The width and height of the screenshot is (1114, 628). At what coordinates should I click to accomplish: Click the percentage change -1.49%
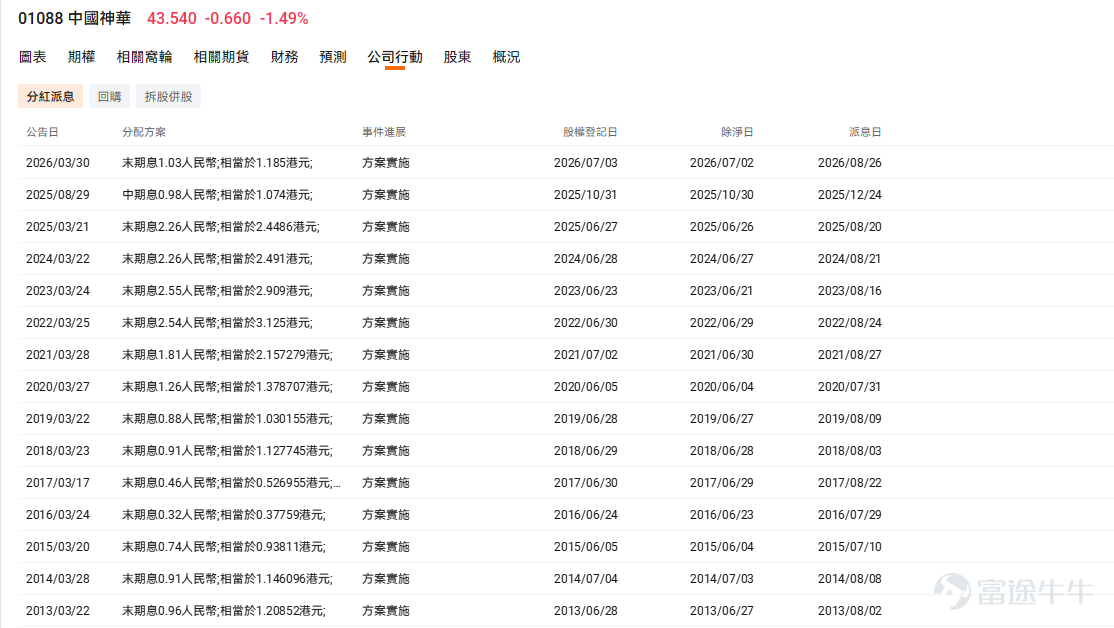(x=284, y=18)
